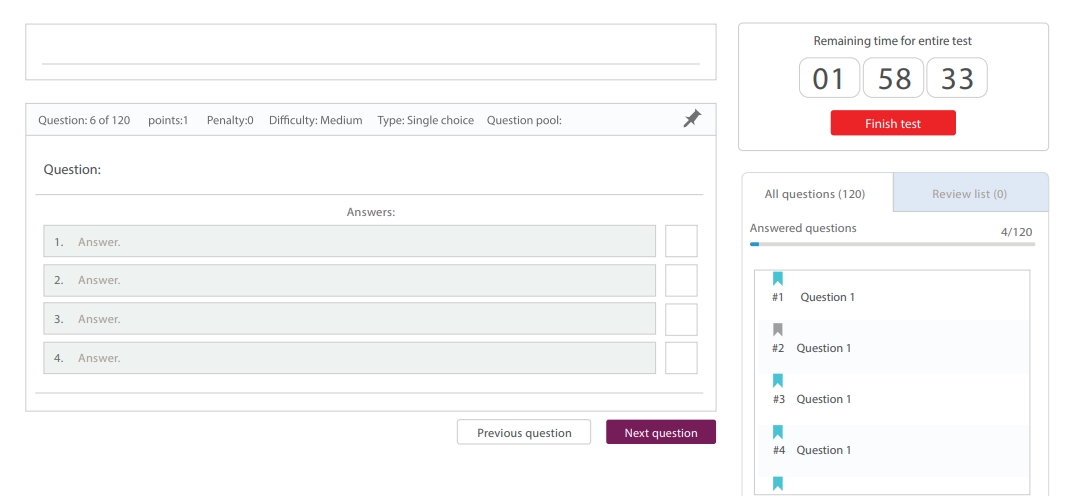Click the minutes box showing 58
Image resolution: width=1081 pixels, height=496 pixels.
(893, 78)
